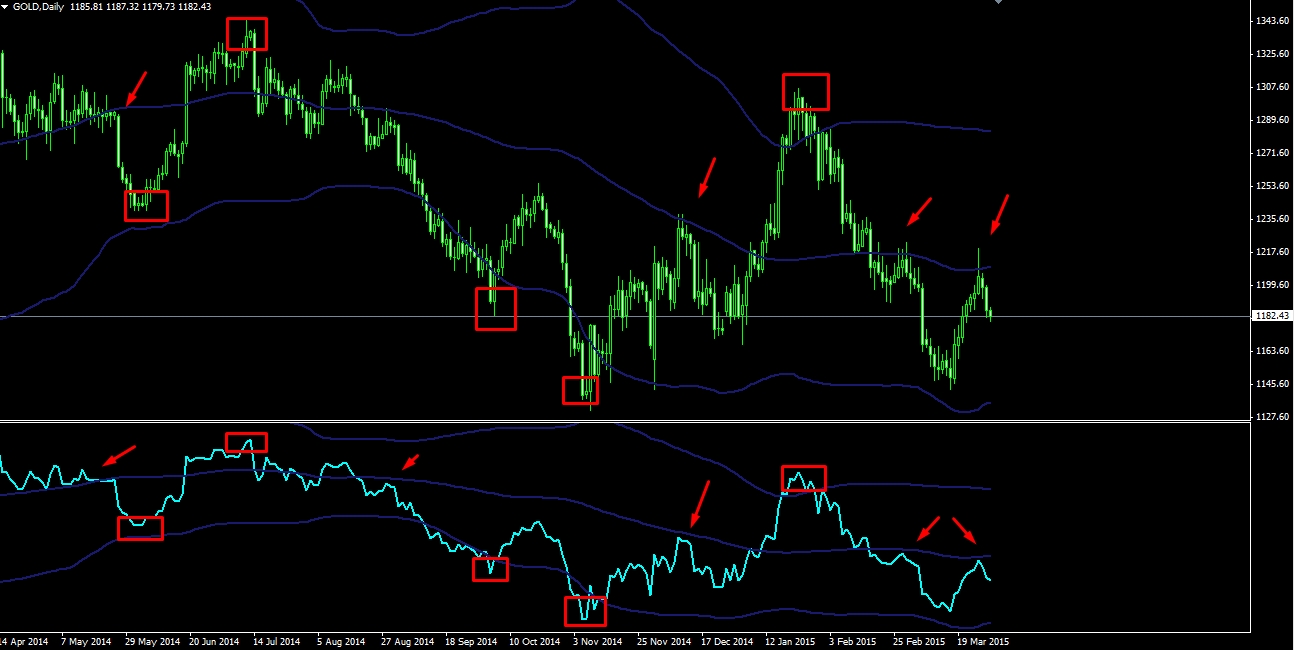The image size is (1294, 650).
Task: Click the 5 Aug 2014 date label
Action: pyautogui.click(x=341, y=641)
